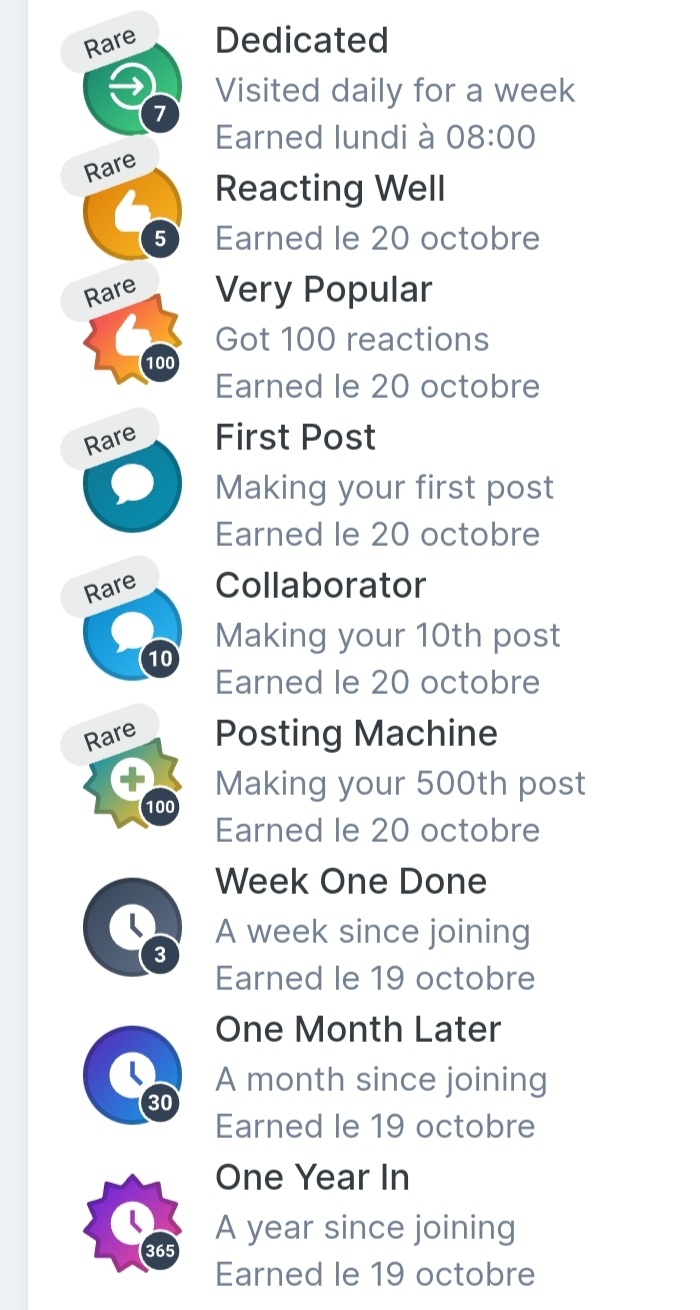Click the Rare label on Posting Machine badge

pos(108,737)
